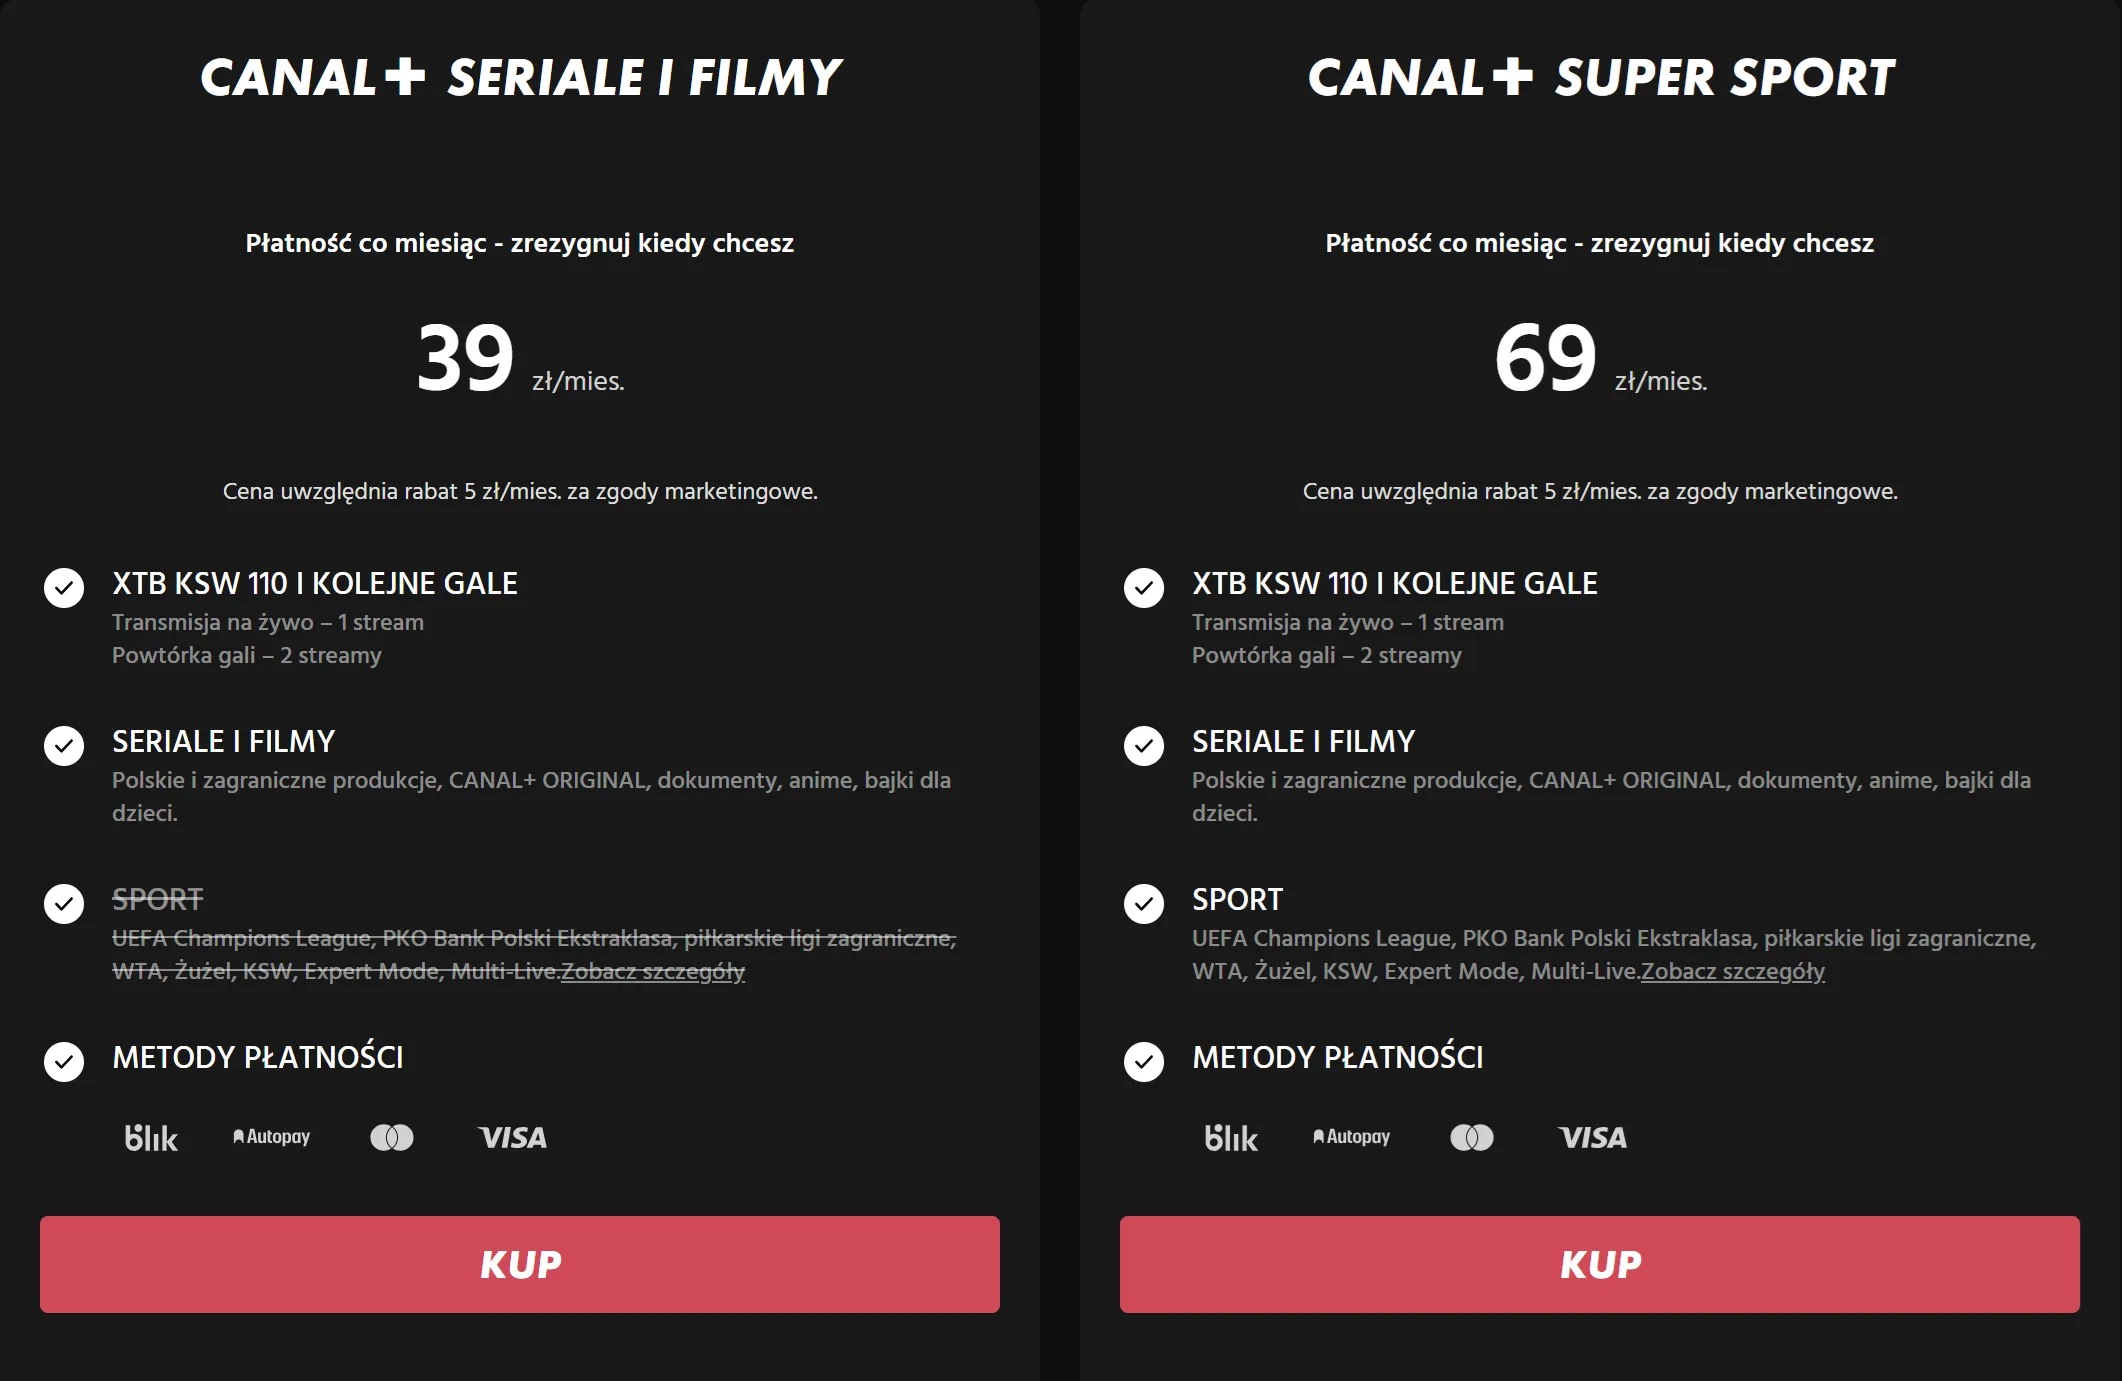Click checkmark beside struck-through SPORT in left plan
2122x1381 pixels.
point(64,904)
